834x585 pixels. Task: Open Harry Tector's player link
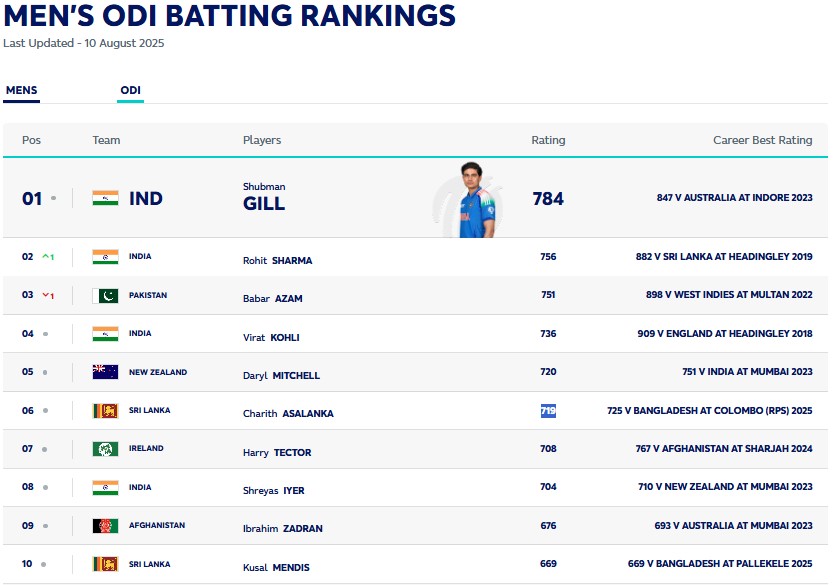[276, 453]
